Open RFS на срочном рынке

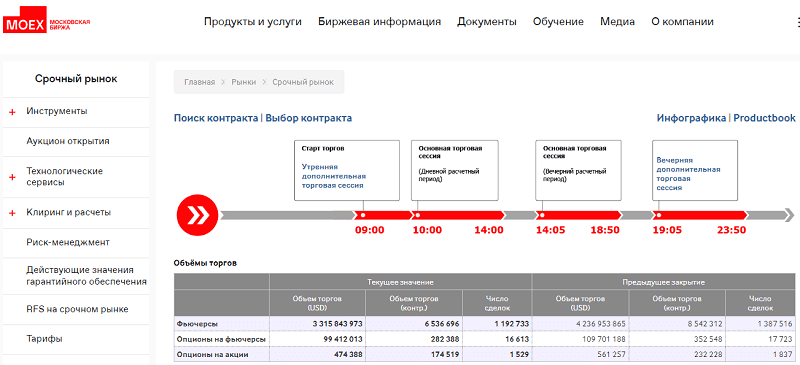point(77,309)
